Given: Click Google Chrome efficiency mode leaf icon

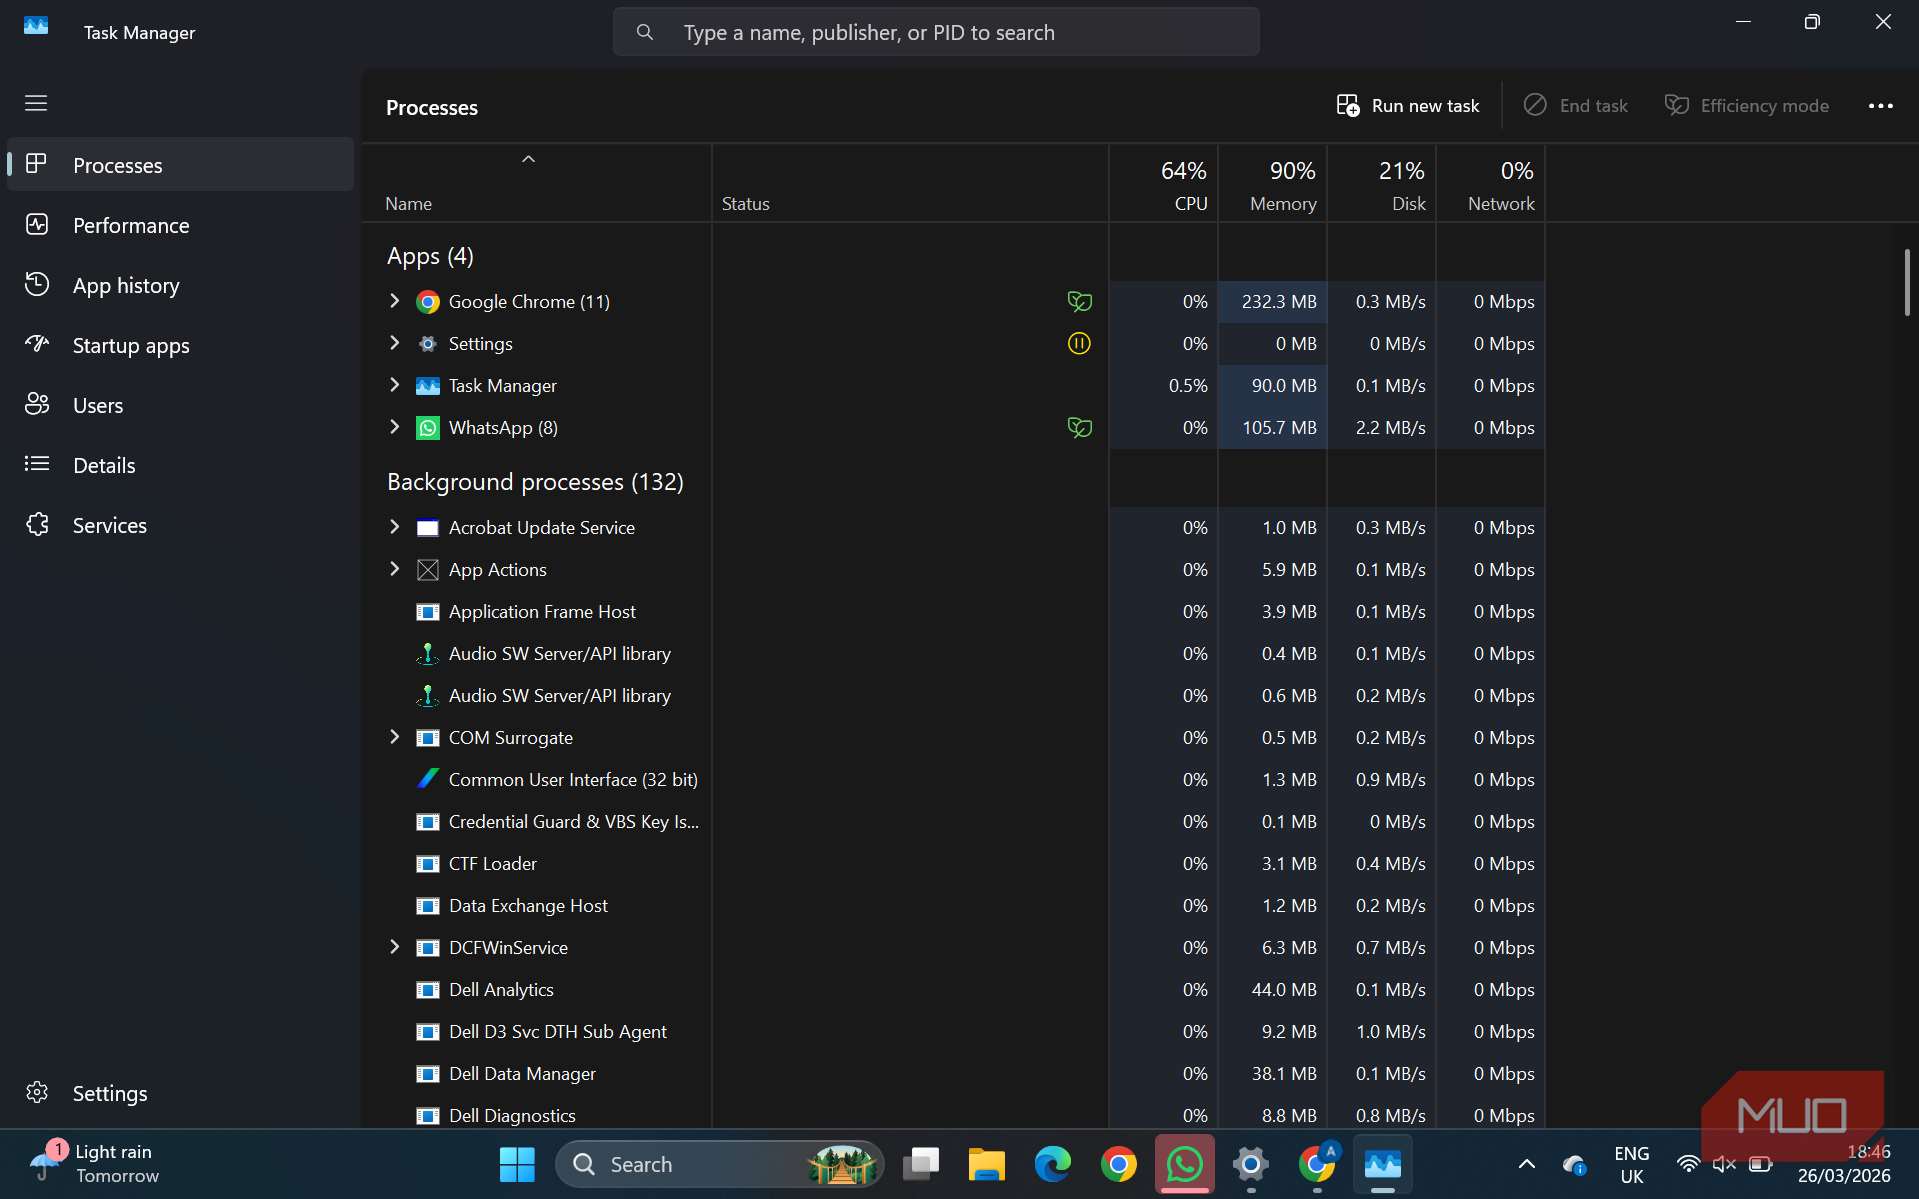Looking at the screenshot, I should [x=1079, y=301].
